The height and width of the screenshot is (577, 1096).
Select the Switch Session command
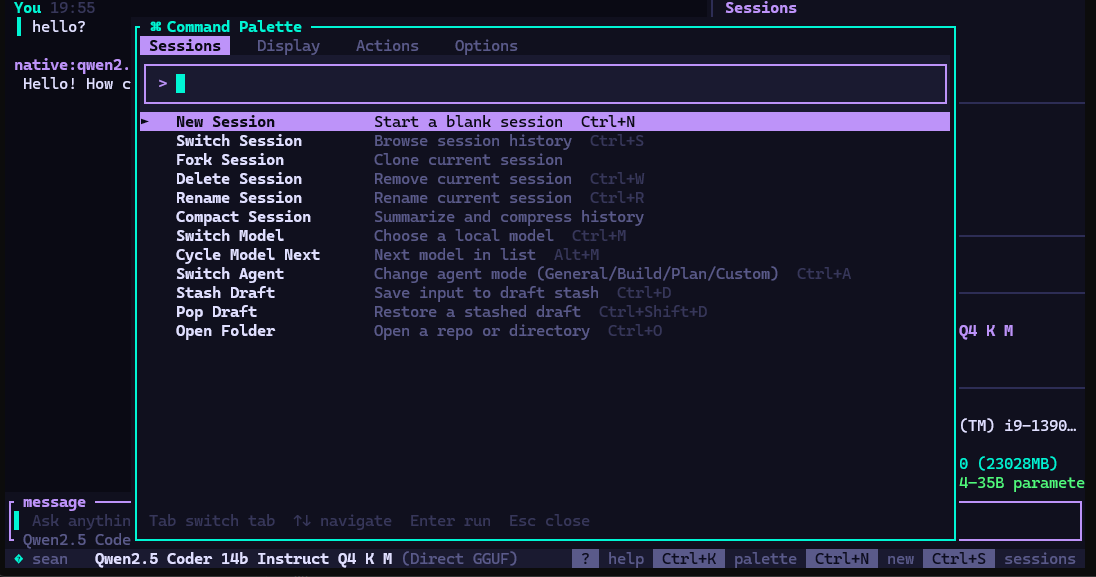tap(545, 141)
